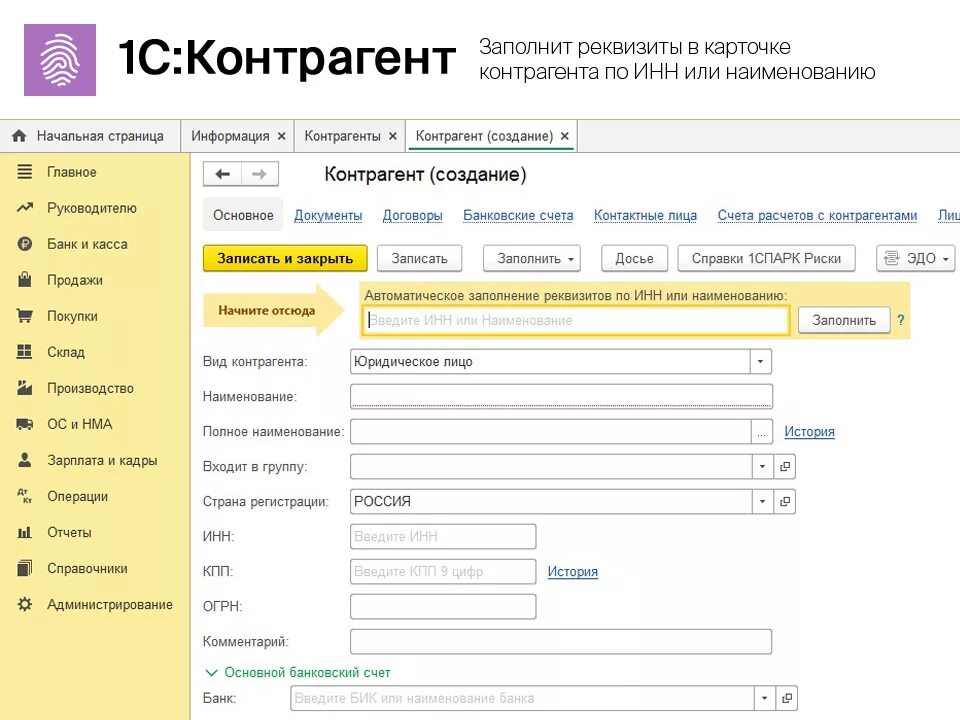Open the group selection form icon for Входит в группу

[785, 467]
